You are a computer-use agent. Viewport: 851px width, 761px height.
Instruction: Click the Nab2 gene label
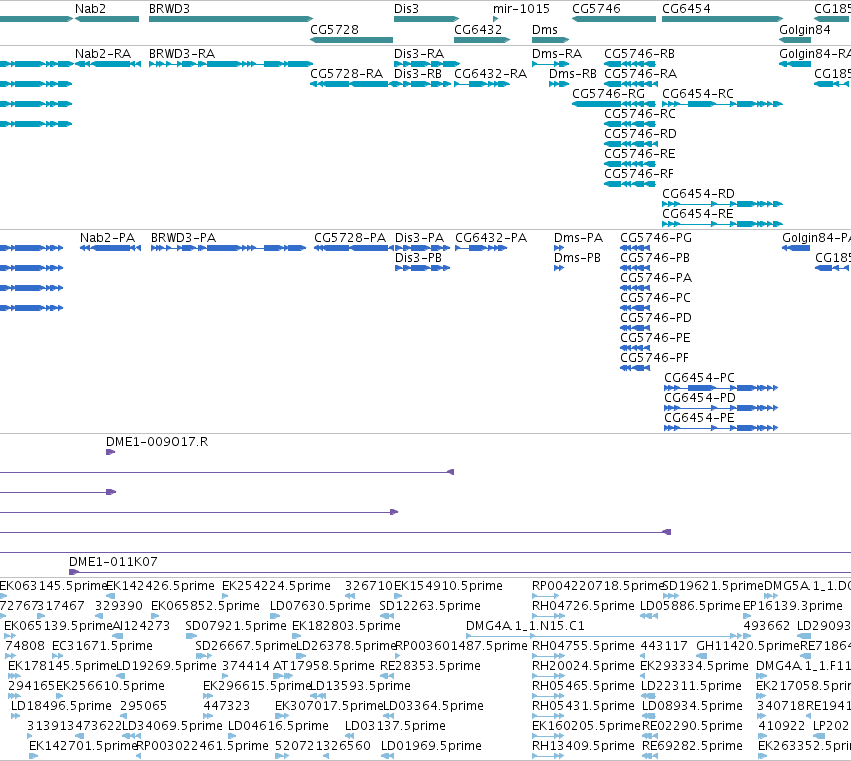point(90,9)
